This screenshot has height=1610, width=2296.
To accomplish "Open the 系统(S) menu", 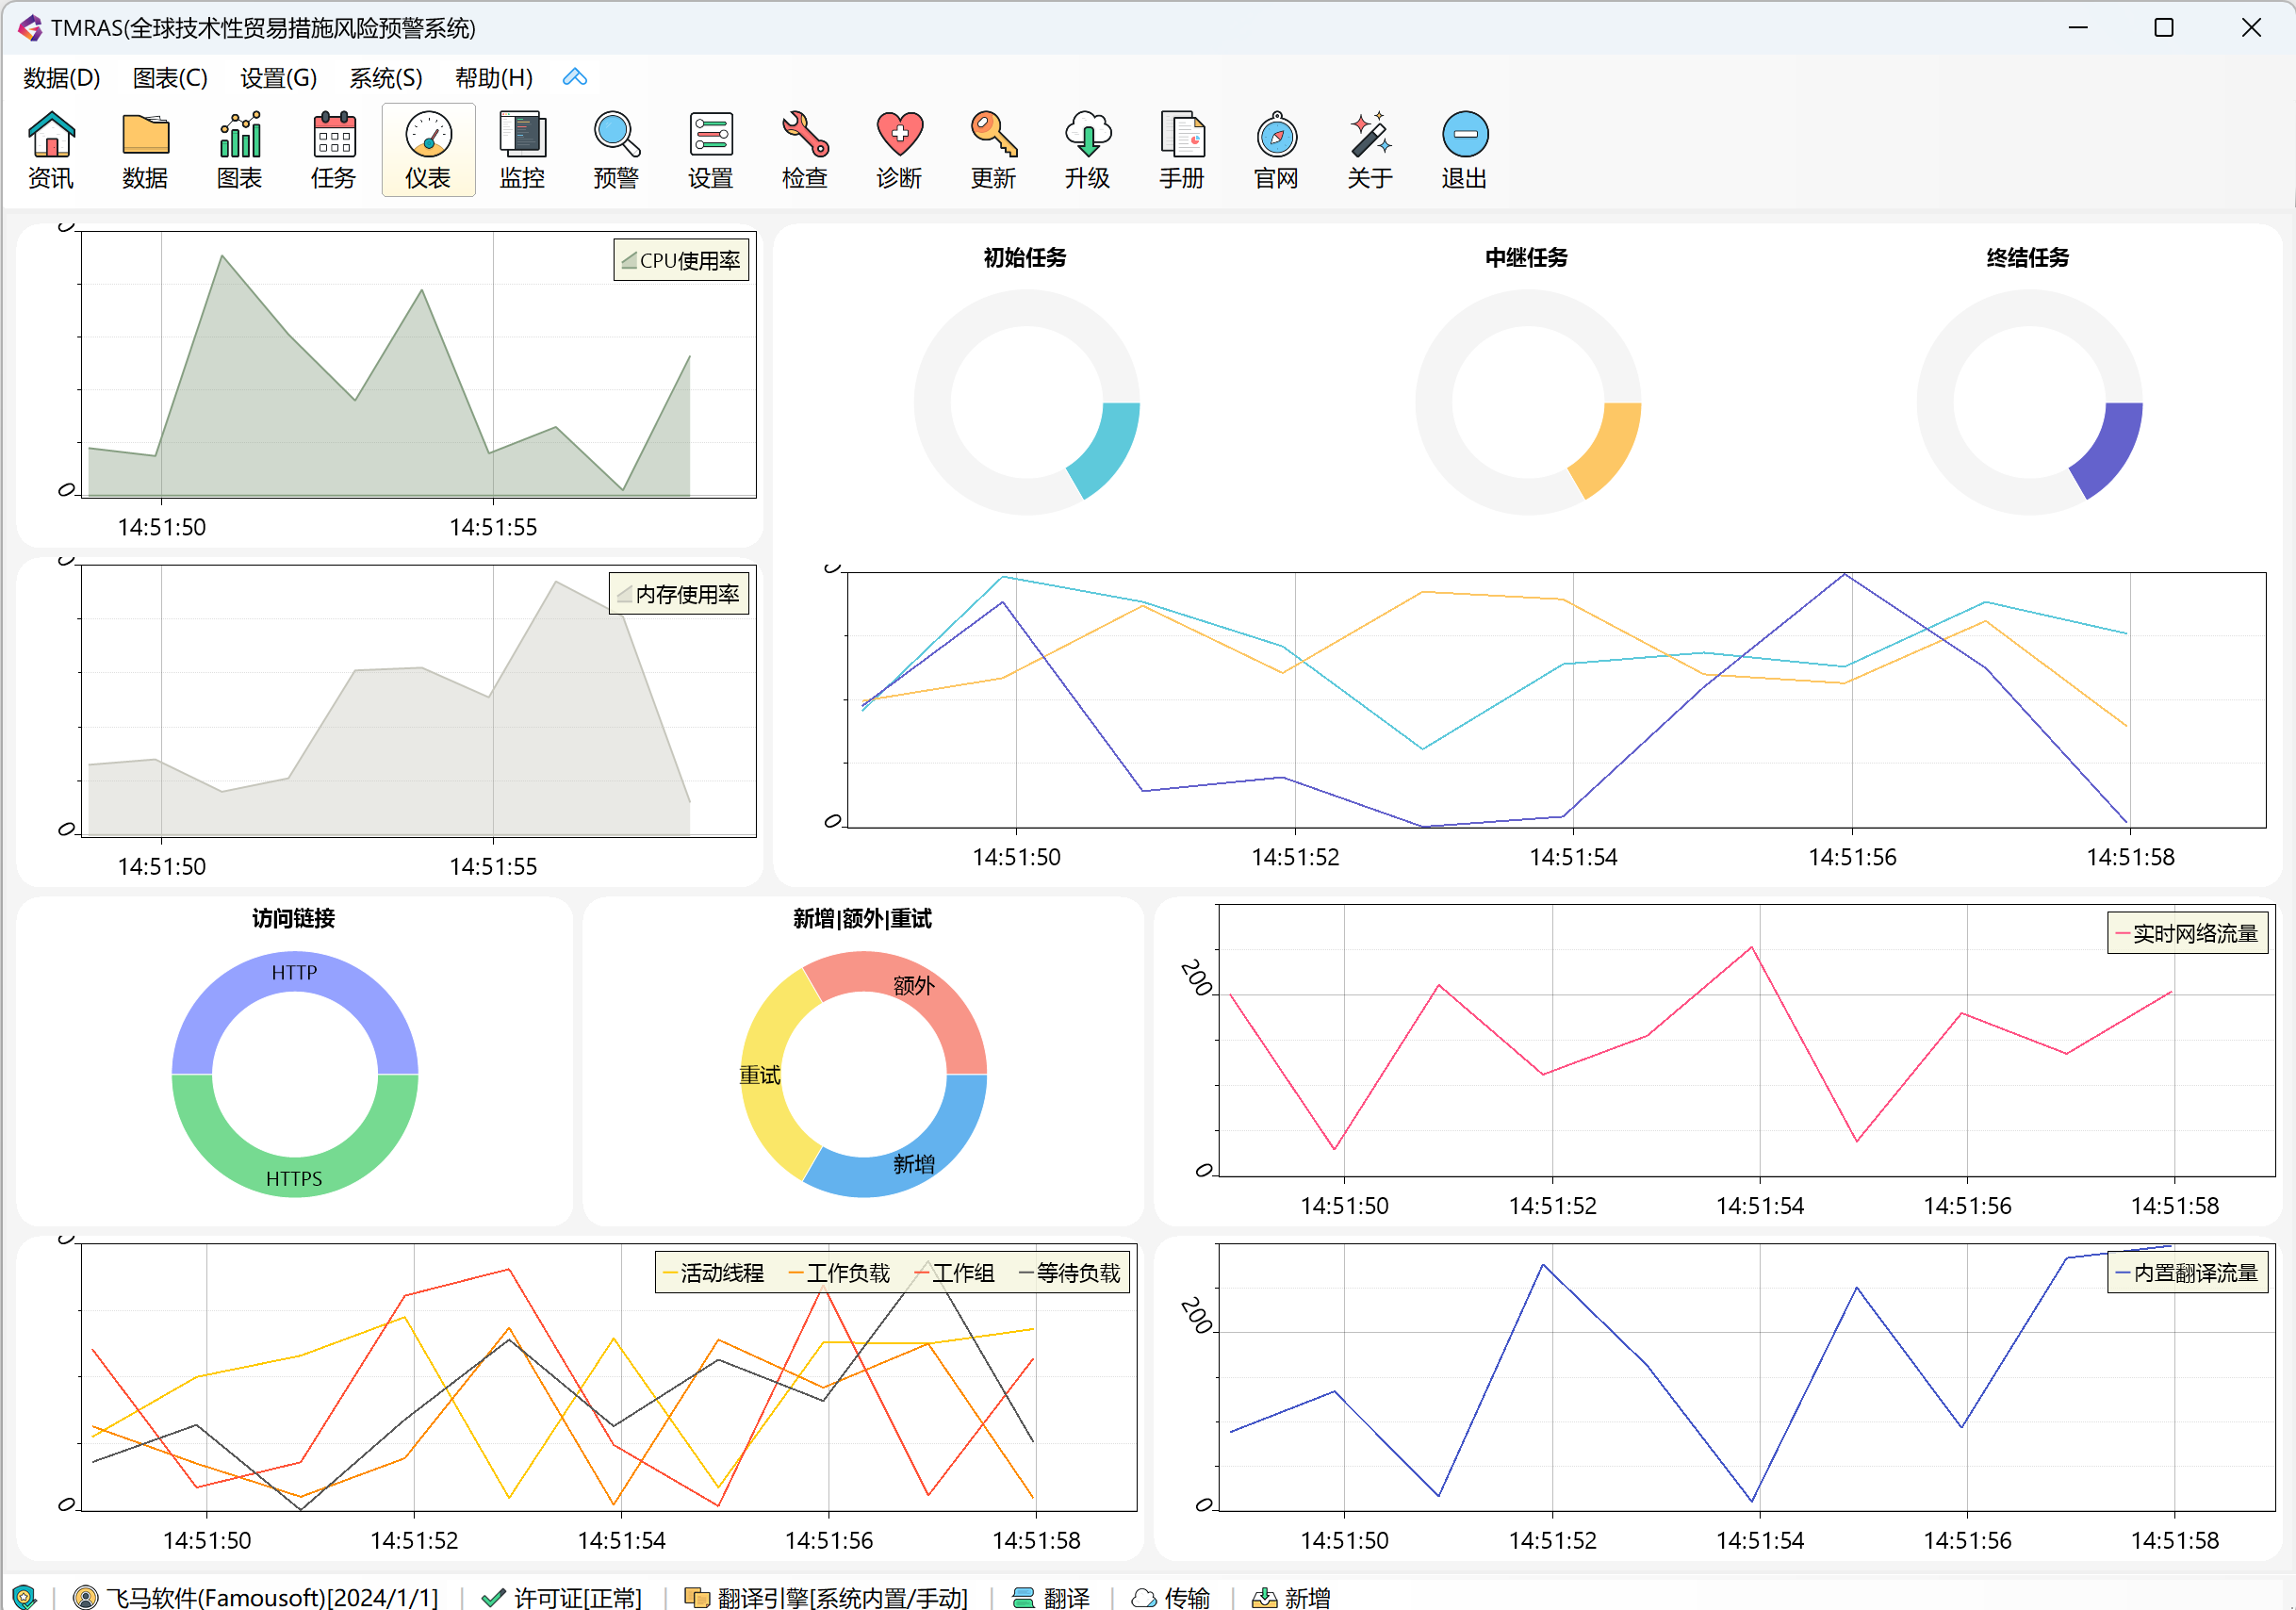I will (386, 77).
